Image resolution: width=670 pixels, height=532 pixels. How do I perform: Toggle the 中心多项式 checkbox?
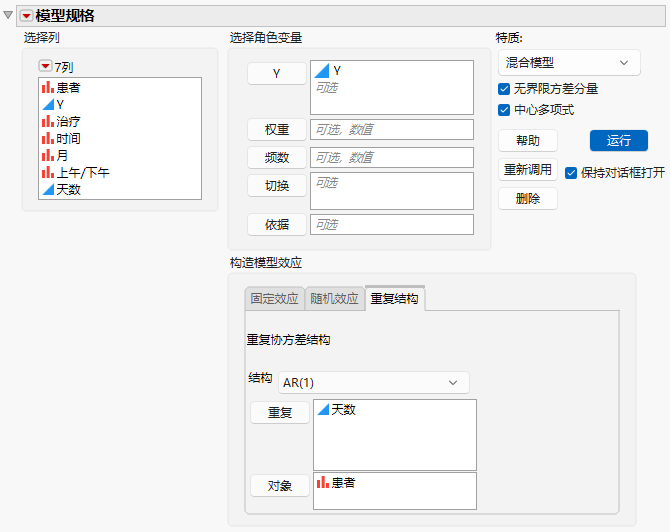pos(504,110)
